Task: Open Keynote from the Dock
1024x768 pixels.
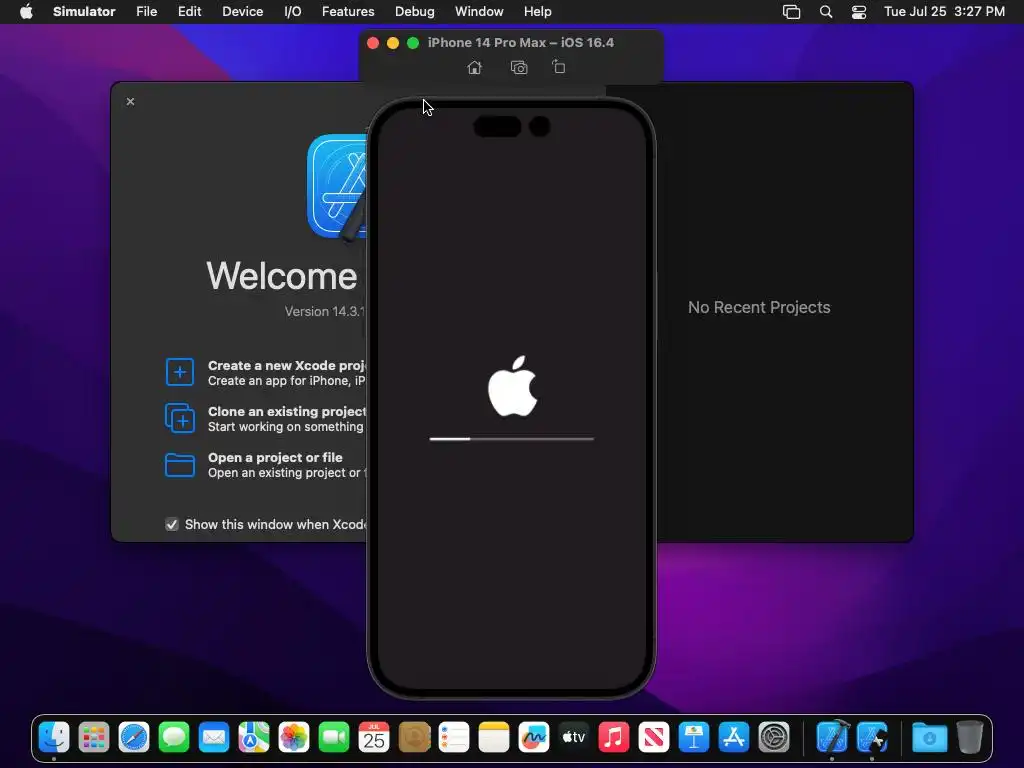Action: pos(694,737)
